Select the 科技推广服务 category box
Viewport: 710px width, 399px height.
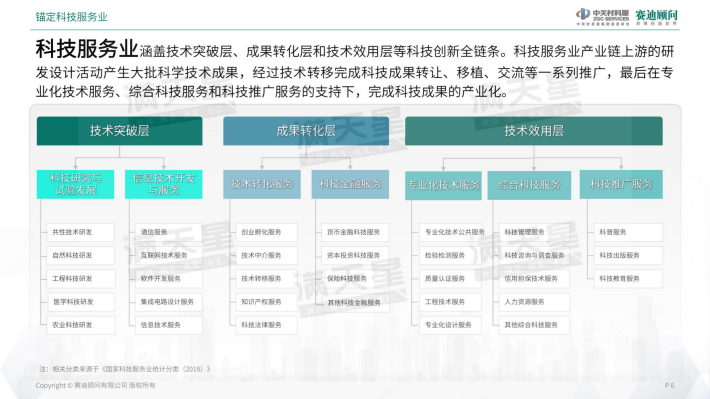tap(621, 184)
